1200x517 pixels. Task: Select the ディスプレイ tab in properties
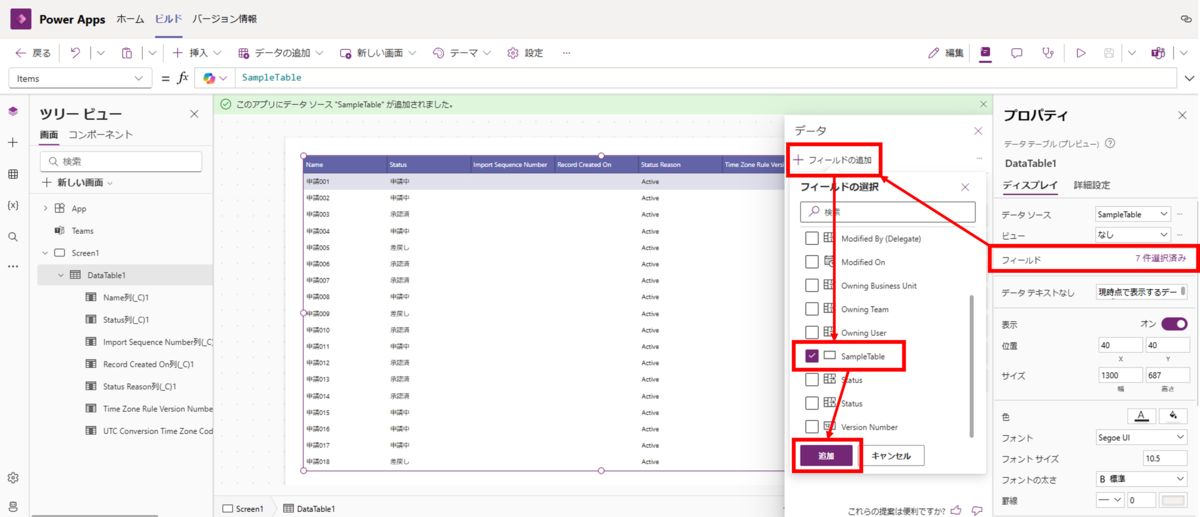pyautogui.click(x=1030, y=185)
